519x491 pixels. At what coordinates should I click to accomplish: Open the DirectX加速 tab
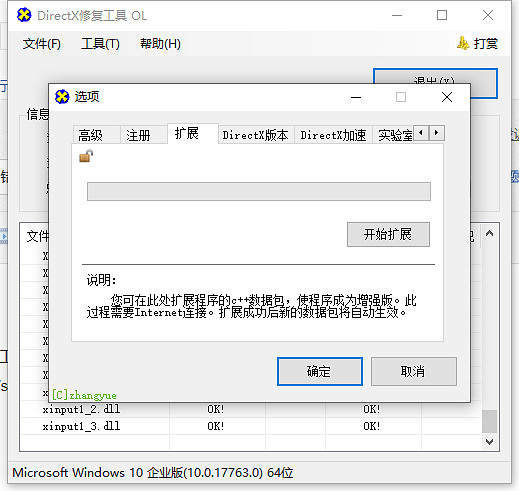333,135
